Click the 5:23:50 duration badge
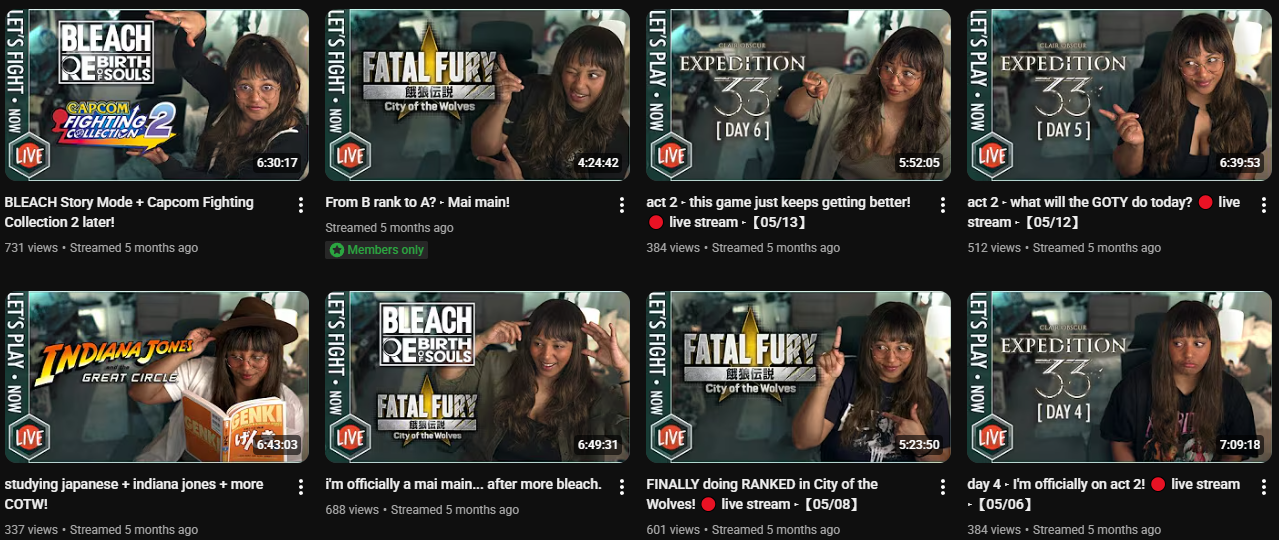Image resolution: width=1279 pixels, height=540 pixels. pos(919,445)
